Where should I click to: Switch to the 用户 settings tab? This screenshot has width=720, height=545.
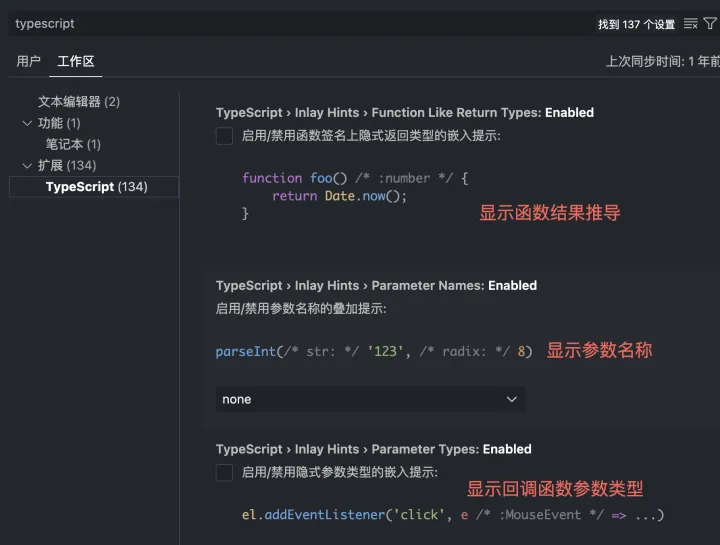(x=28, y=61)
